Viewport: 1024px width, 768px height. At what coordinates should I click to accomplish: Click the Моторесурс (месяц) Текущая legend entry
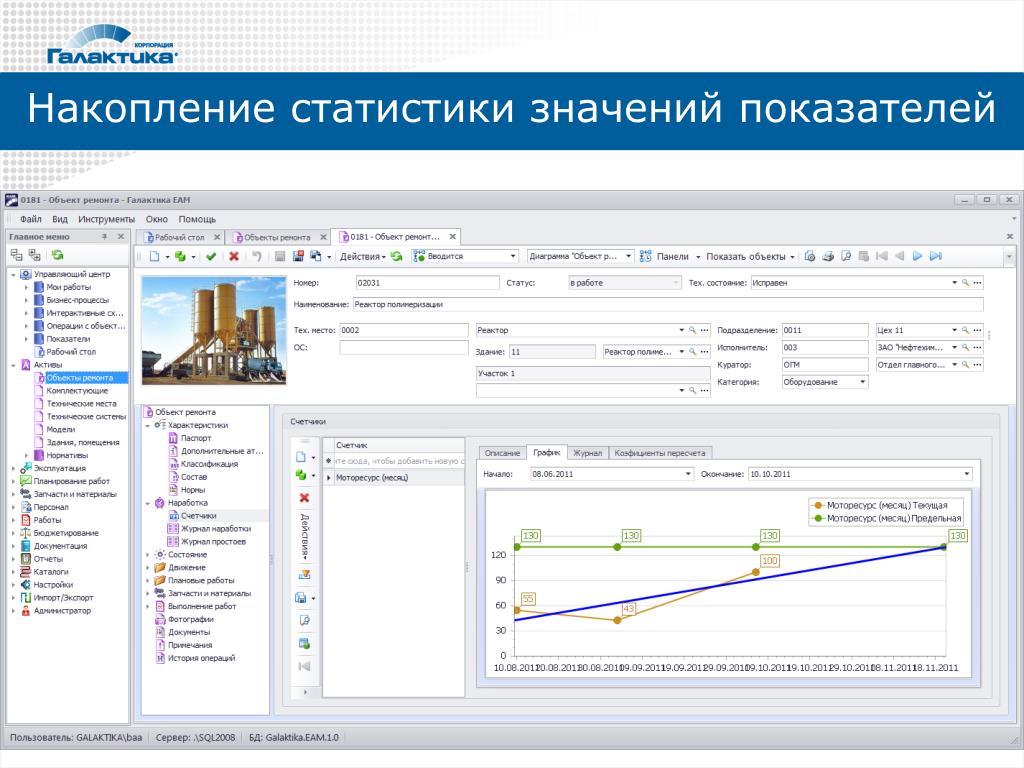click(x=880, y=505)
